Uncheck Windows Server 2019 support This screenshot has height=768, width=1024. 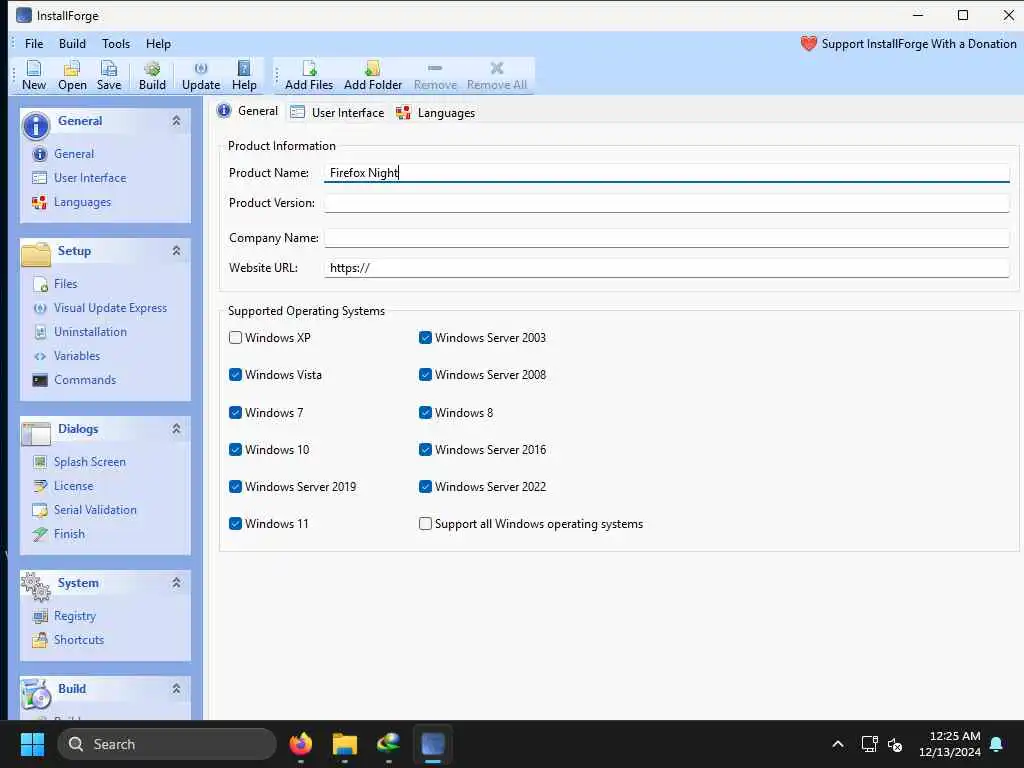point(236,487)
